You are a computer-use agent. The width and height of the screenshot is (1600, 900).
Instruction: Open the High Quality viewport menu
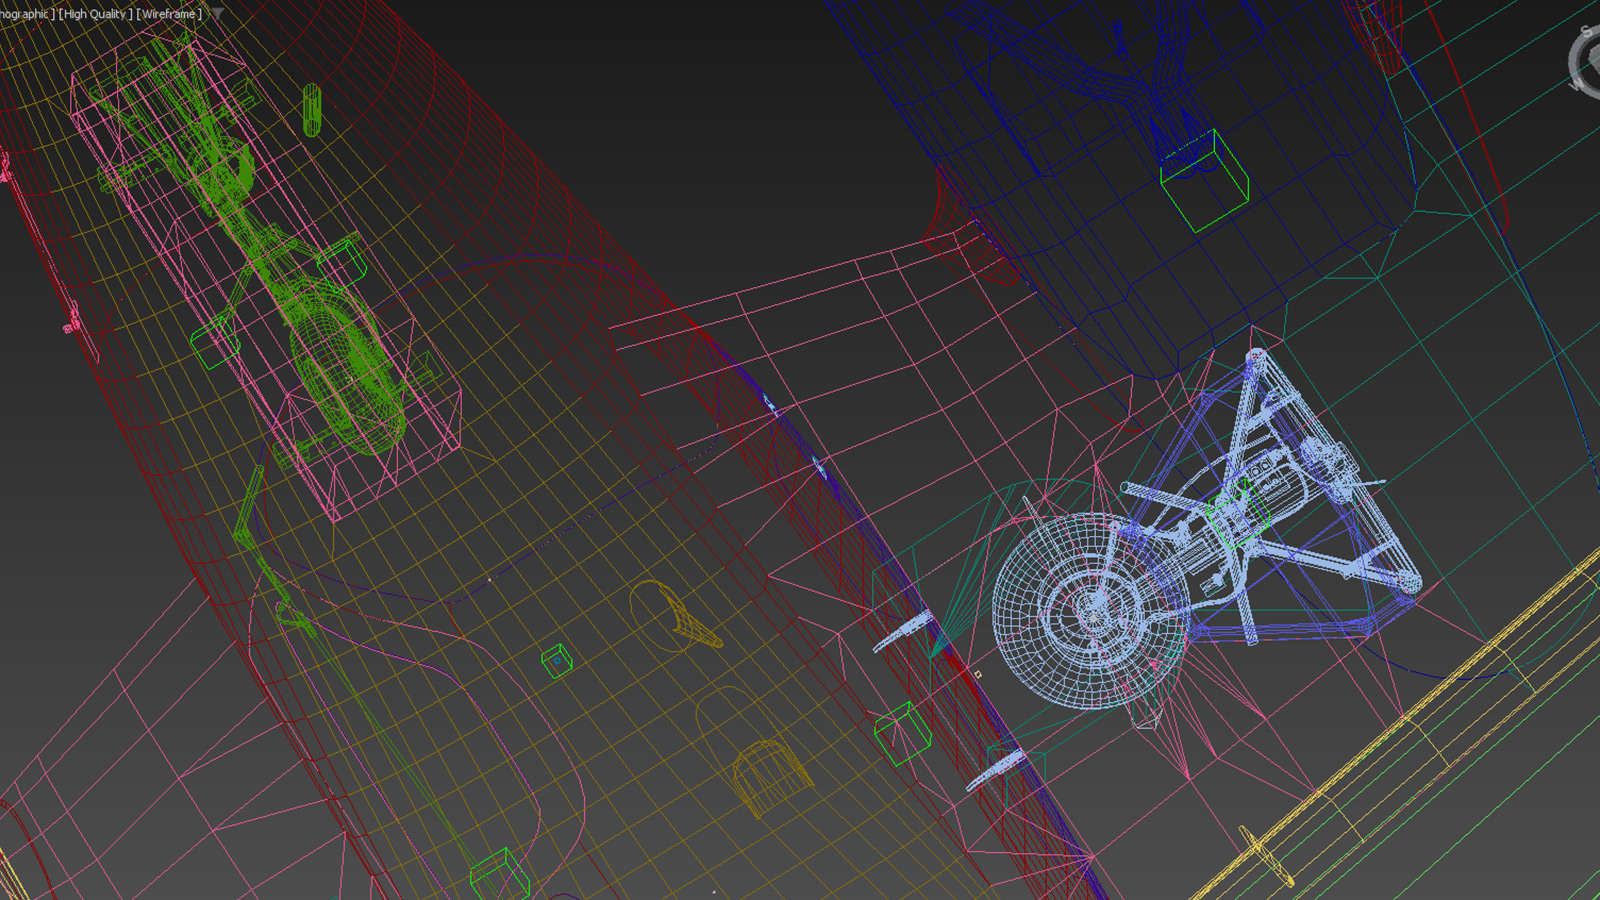(95, 14)
